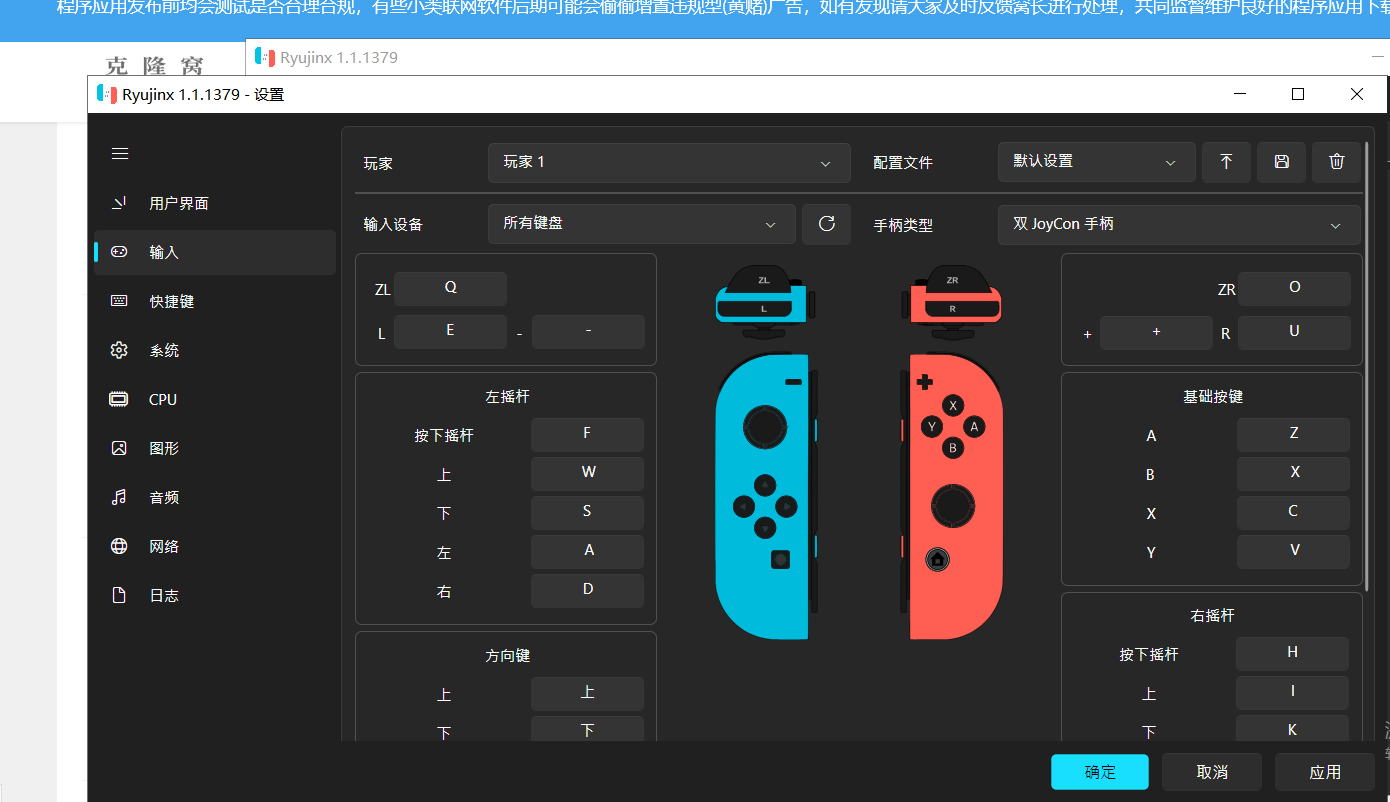Minimize the settings window
The height and width of the screenshot is (802, 1390).
(x=1240, y=94)
